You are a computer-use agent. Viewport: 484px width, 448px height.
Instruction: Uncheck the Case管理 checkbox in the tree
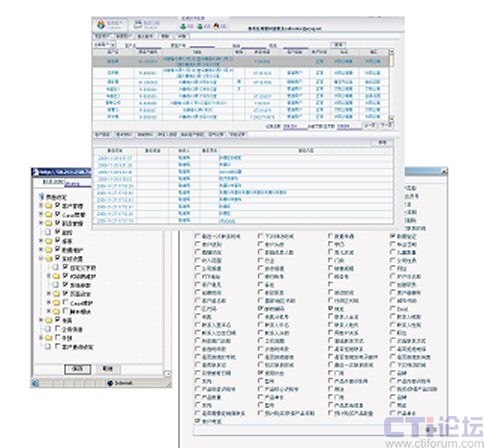pyautogui.click(x=58, y=214)
